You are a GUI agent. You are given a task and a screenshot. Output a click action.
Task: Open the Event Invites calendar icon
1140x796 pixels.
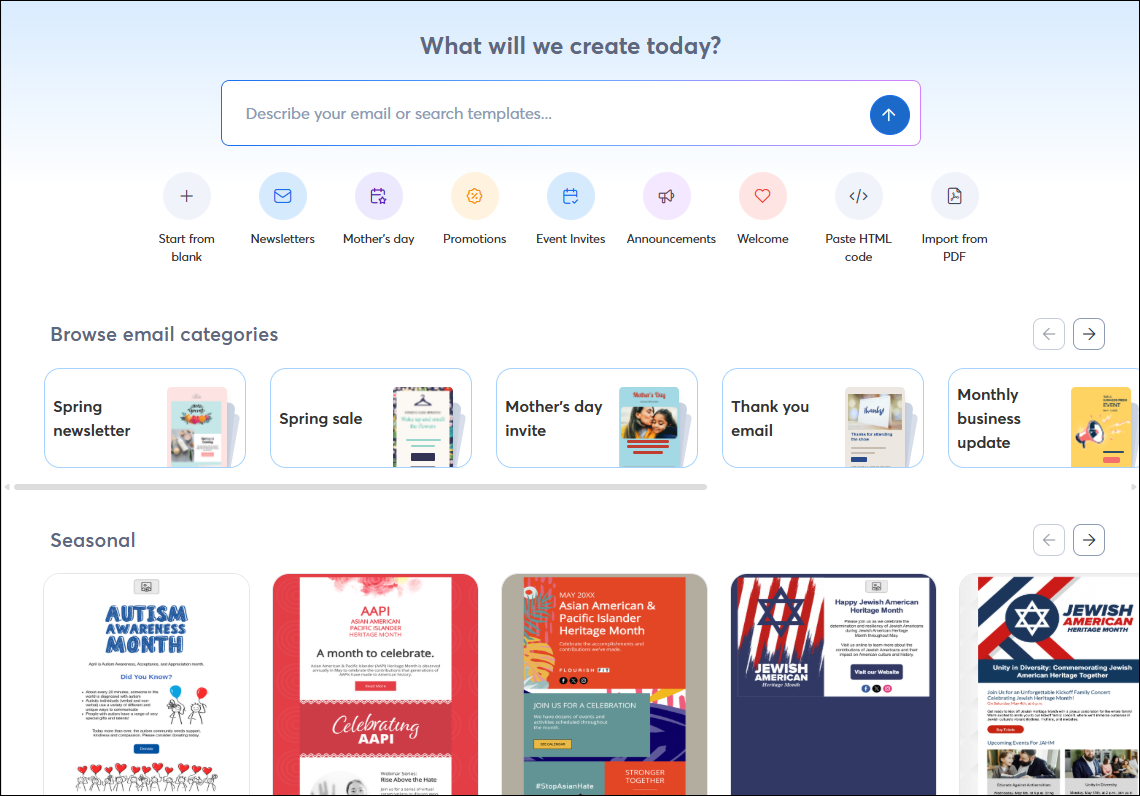[571, 196]
